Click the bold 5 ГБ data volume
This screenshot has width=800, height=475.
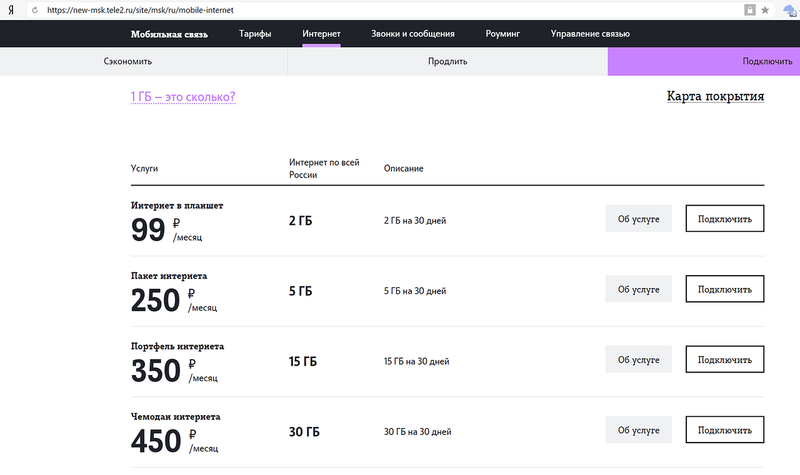tap(301, 291)
